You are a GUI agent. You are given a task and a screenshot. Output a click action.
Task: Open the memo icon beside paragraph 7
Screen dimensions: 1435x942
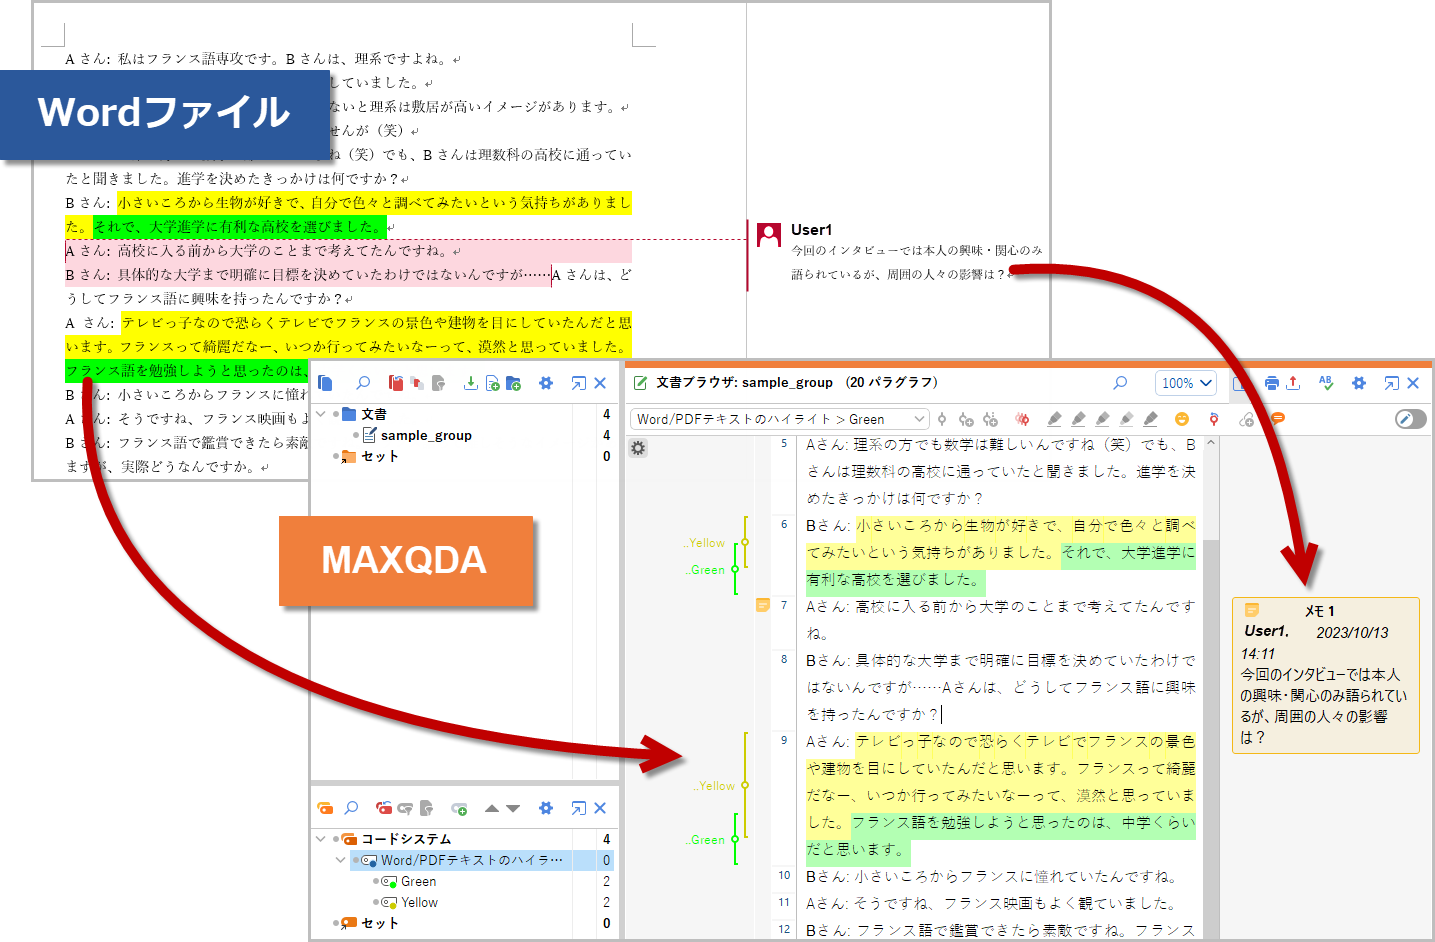(x=762, y=605)
